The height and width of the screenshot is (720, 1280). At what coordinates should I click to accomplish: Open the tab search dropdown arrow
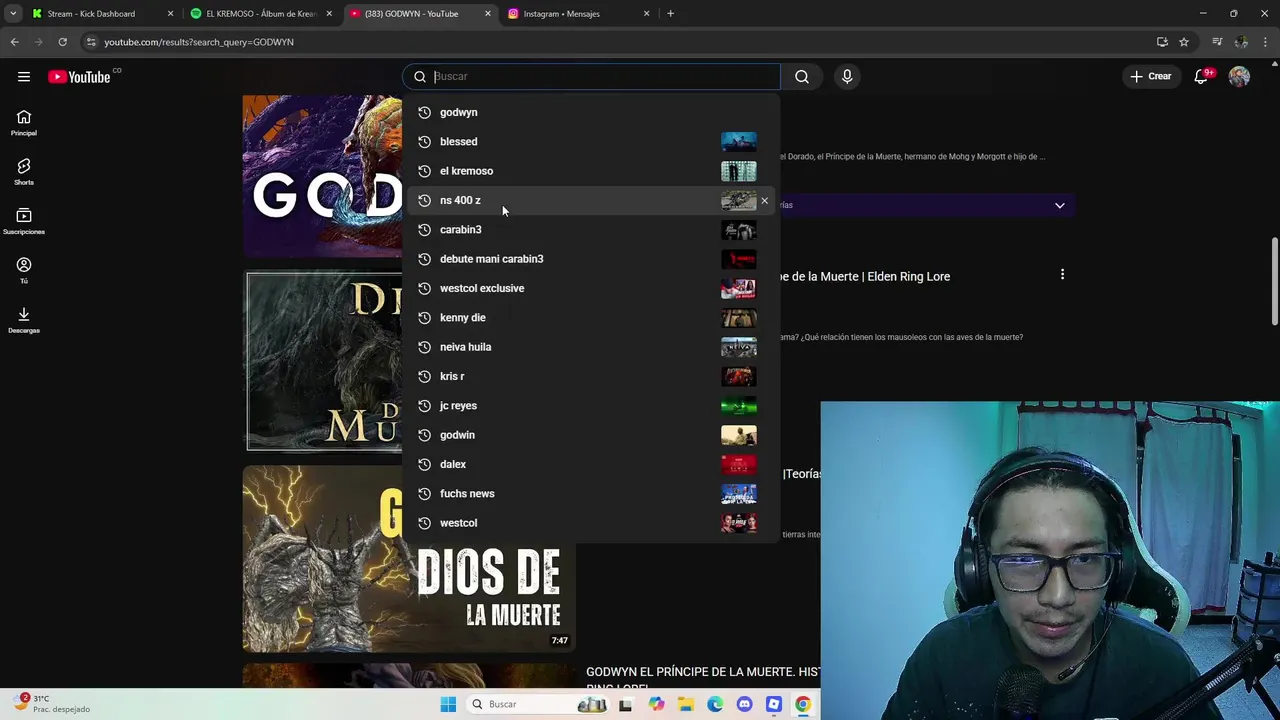click(13, 14)
